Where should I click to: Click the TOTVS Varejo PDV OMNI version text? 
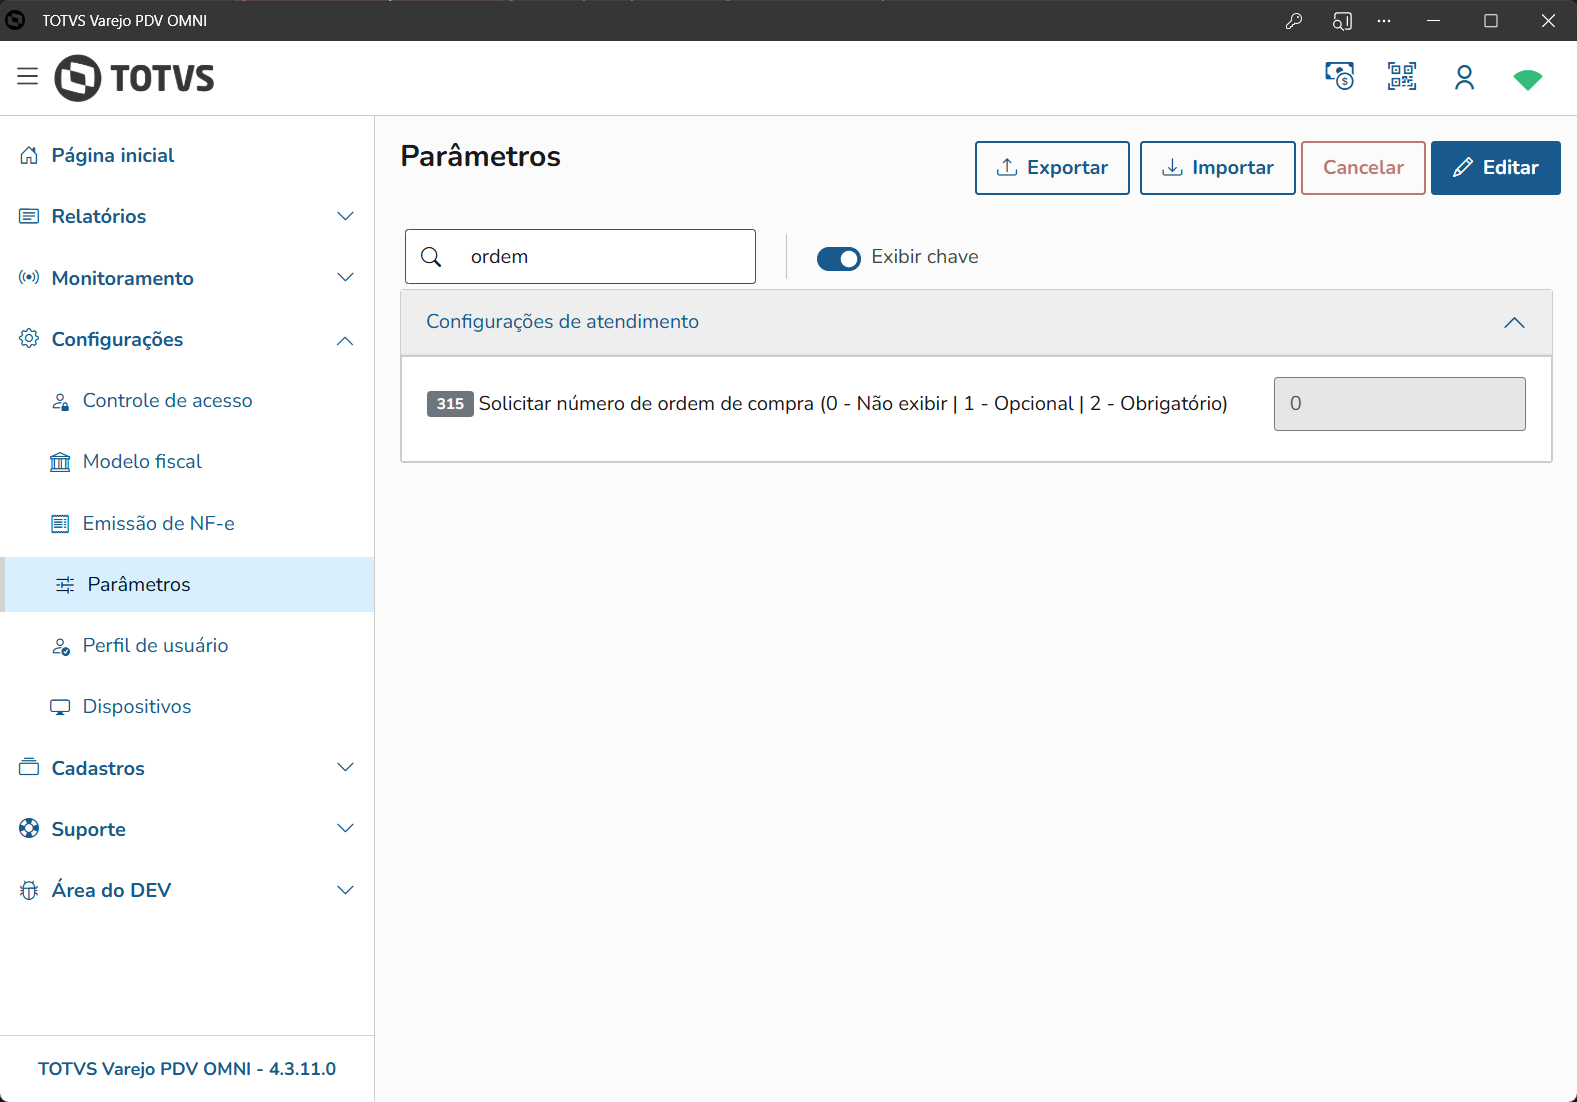187,1069
